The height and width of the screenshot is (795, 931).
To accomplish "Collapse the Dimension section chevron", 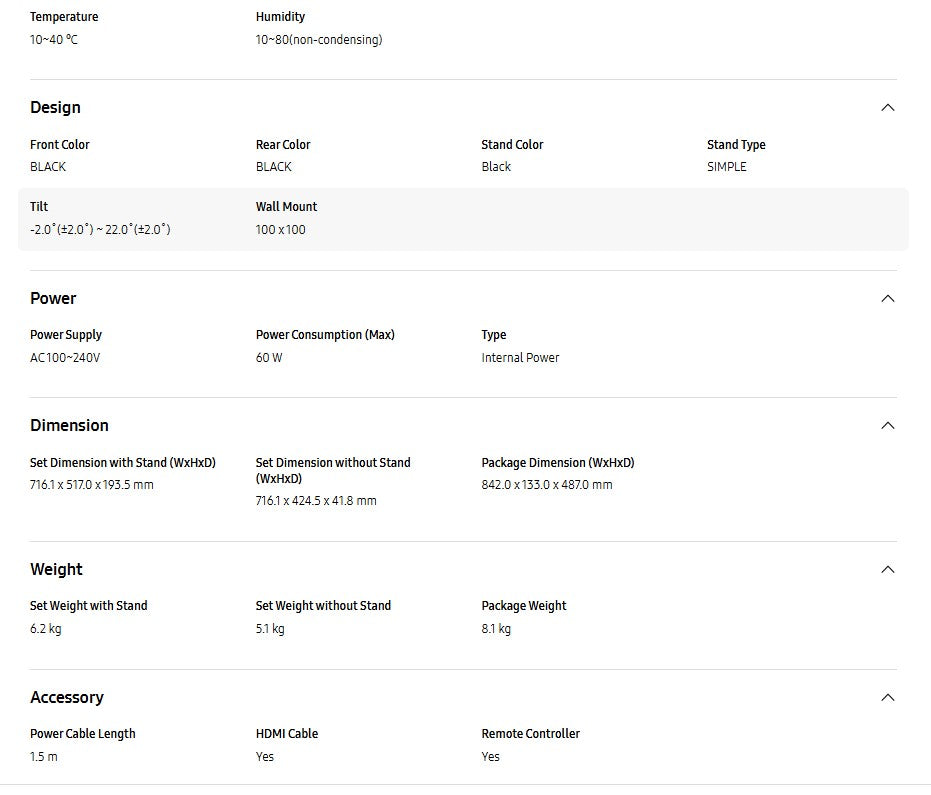I will point(887,426).
